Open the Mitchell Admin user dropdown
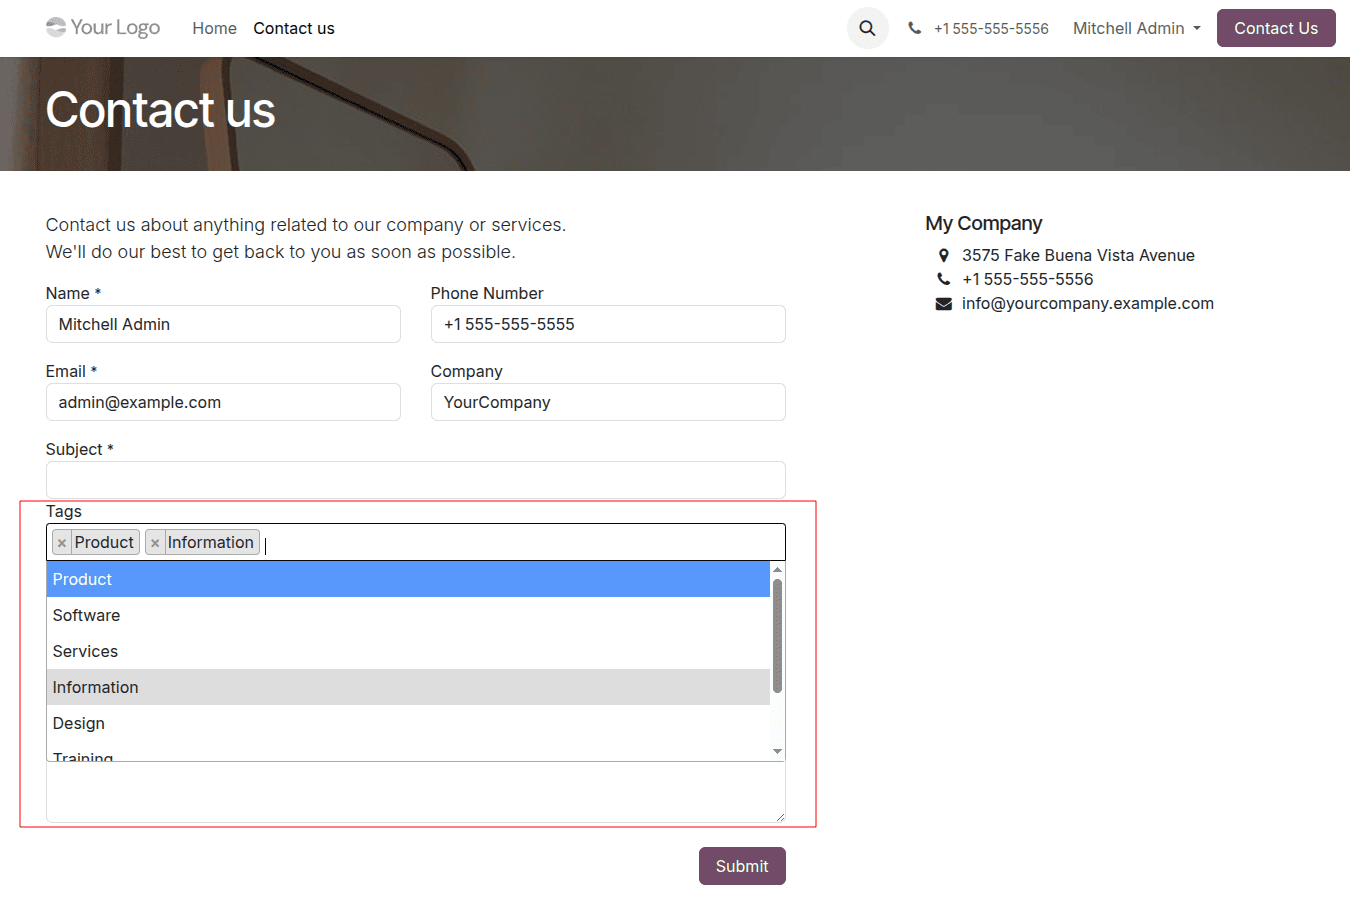Image resolution: width=1350 pixels, height=907 pixels. pos(1136,28)
